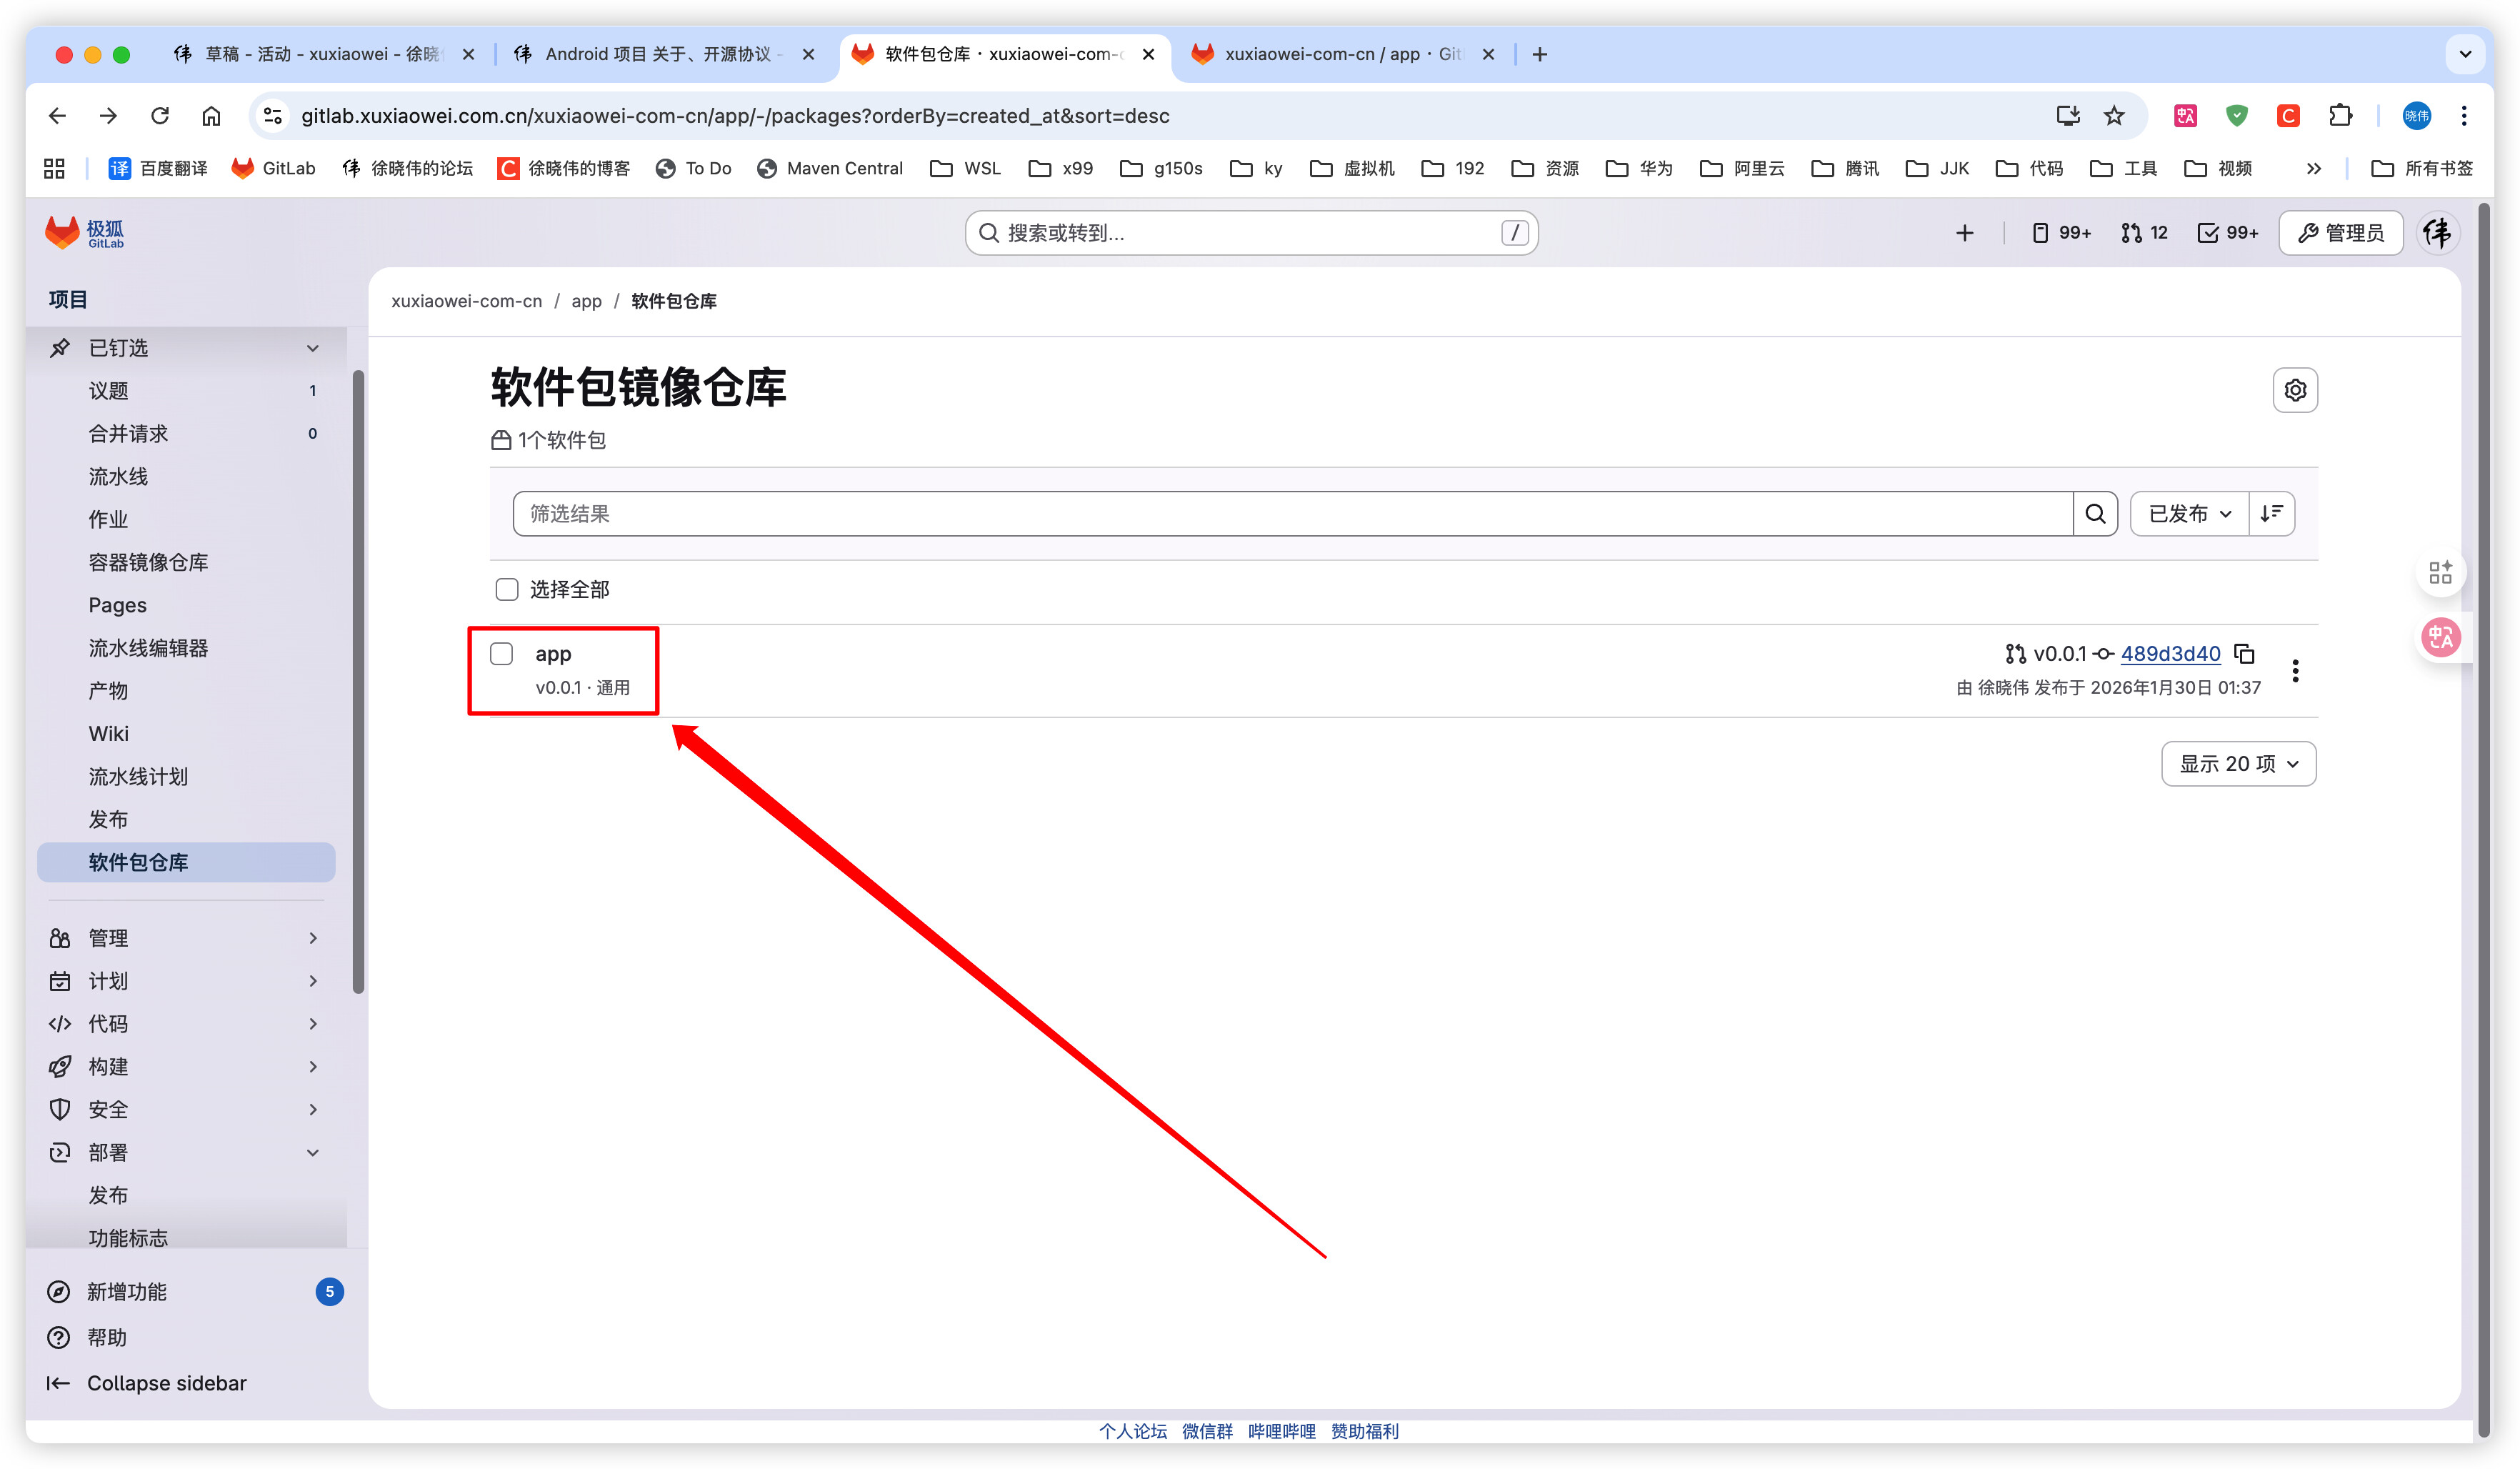
Task: Click the package registry settings gear icon
Action: pyautogui.click(x=2294, y=390)
